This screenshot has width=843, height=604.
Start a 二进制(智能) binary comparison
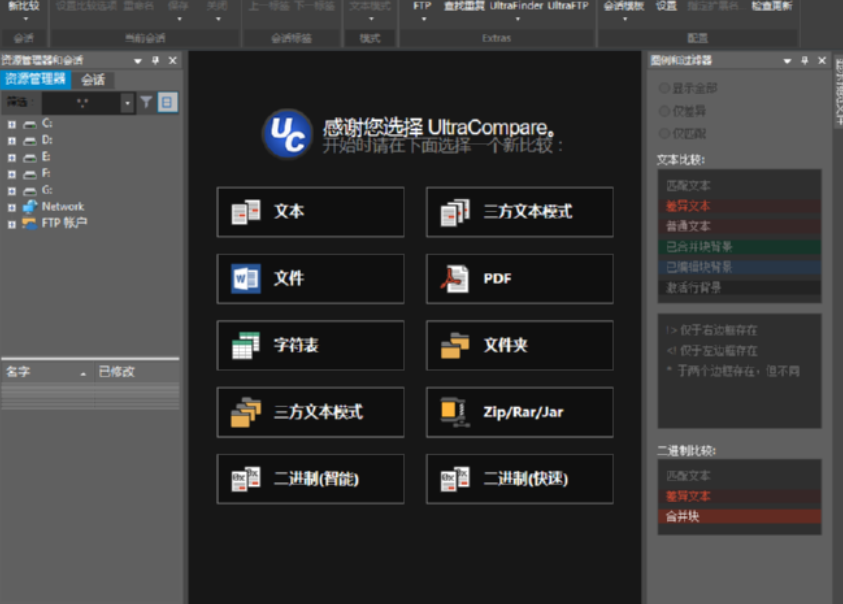(x=310, y=479)
